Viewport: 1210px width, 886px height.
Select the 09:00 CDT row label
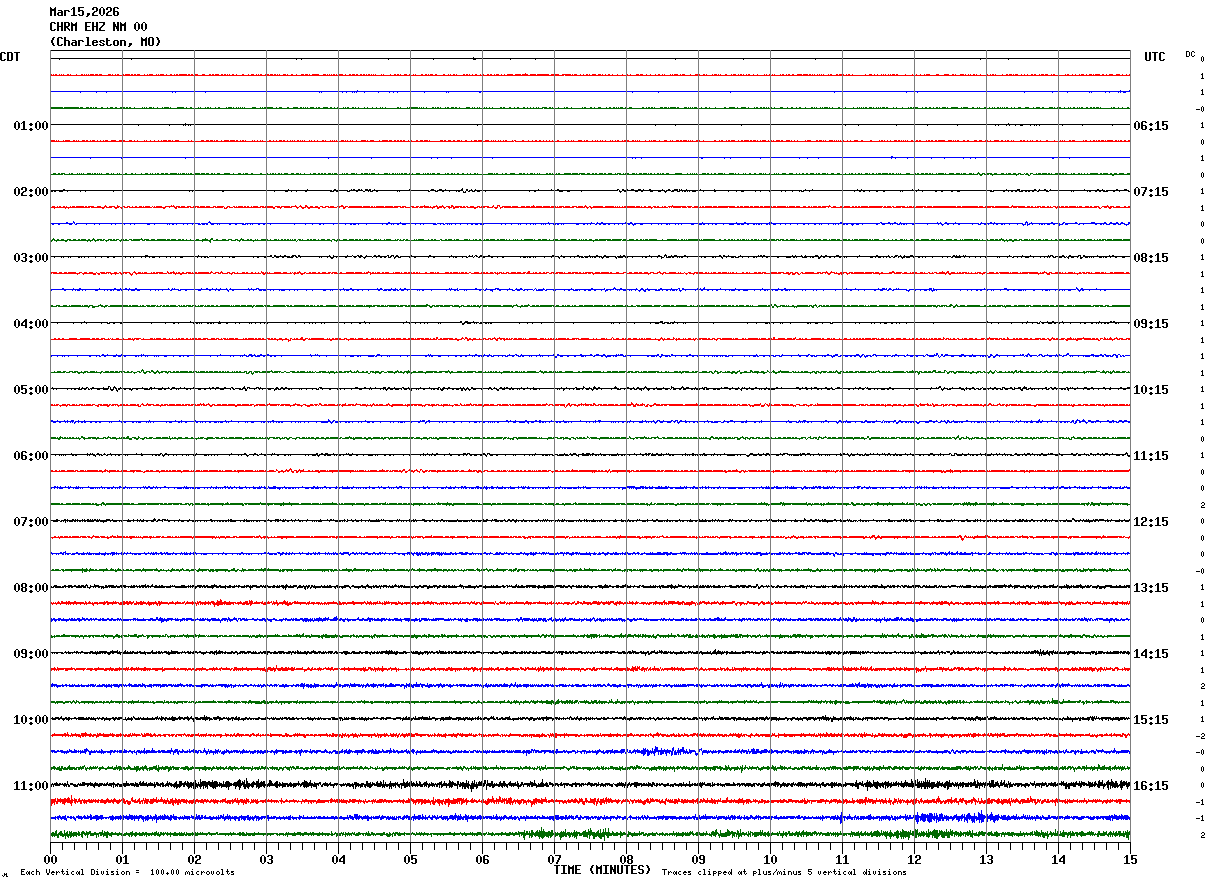31,654
